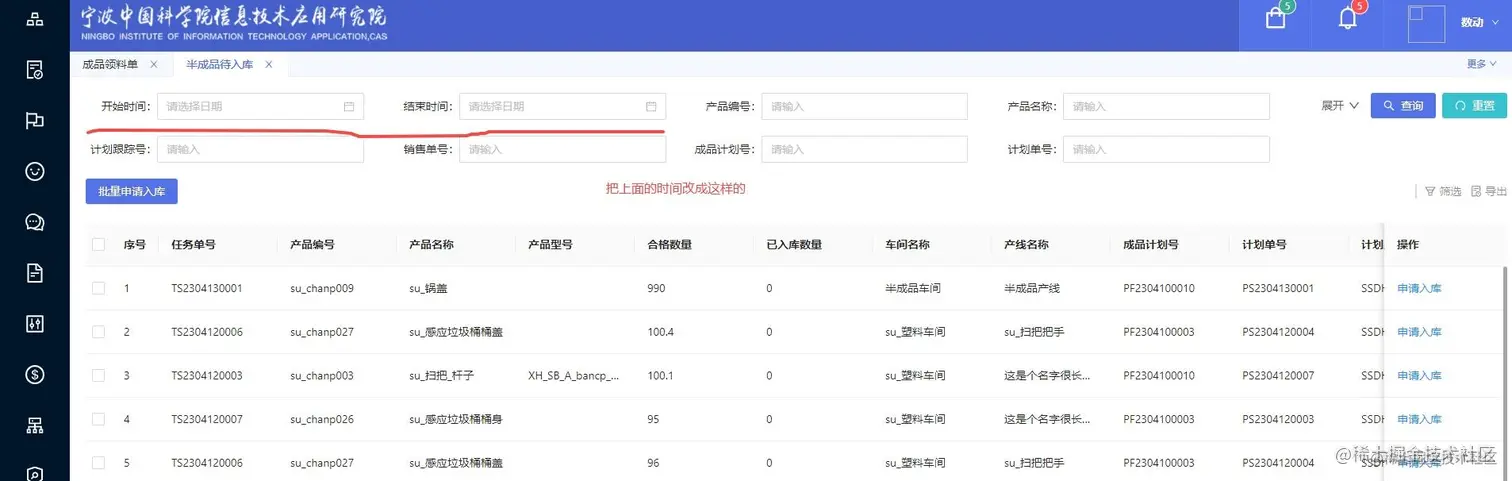Check the row with 序号 2
Viewport: 1512px width, 481px height.
pos(98,332)
